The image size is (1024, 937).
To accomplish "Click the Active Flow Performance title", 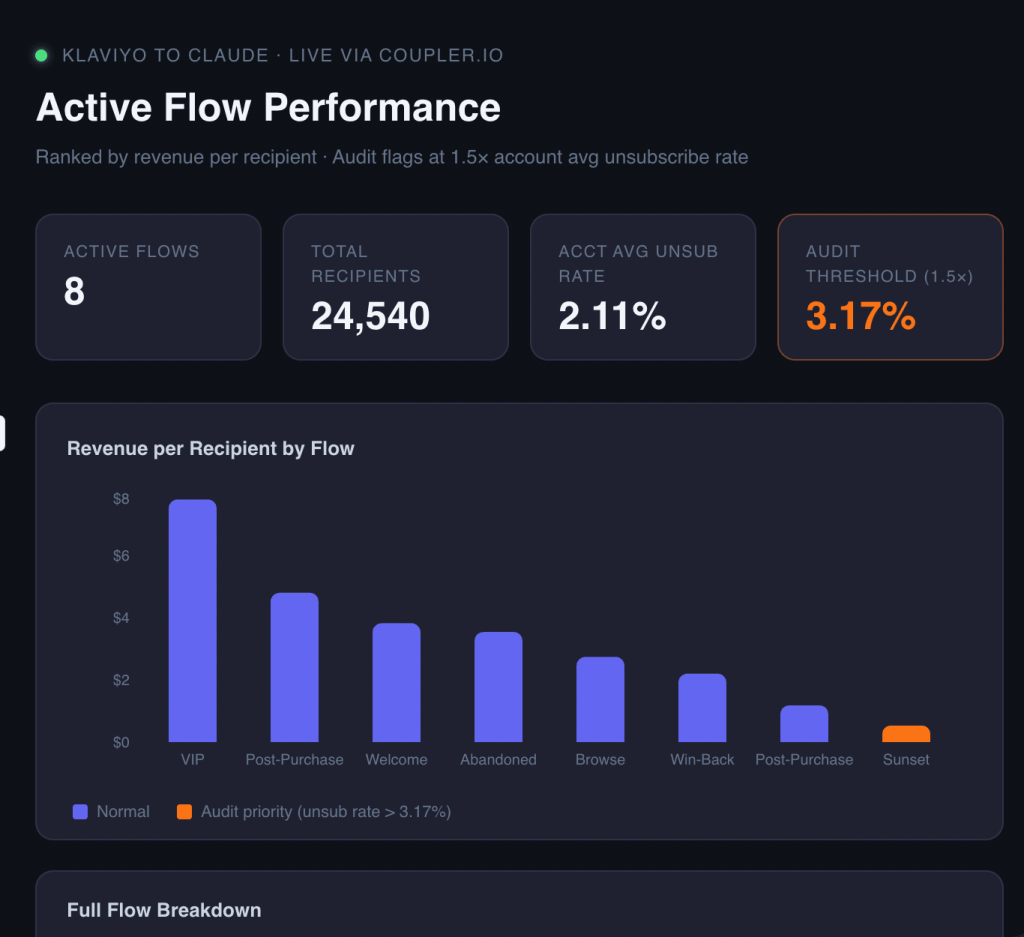I will tap(268, 107).
